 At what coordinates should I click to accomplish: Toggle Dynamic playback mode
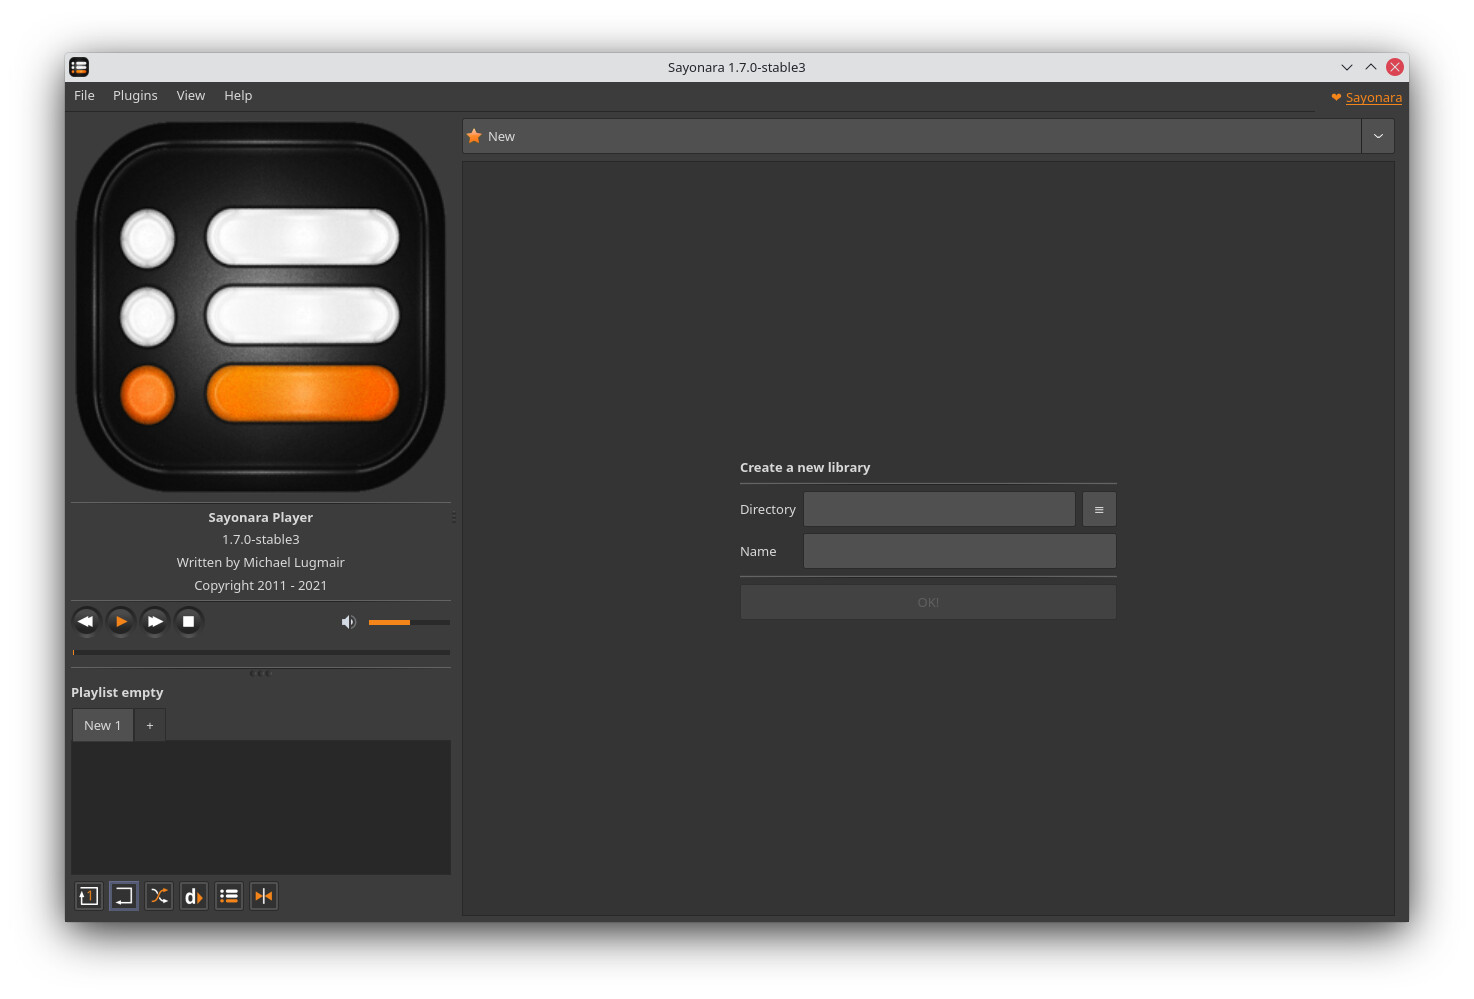click(x=194, y=896)
